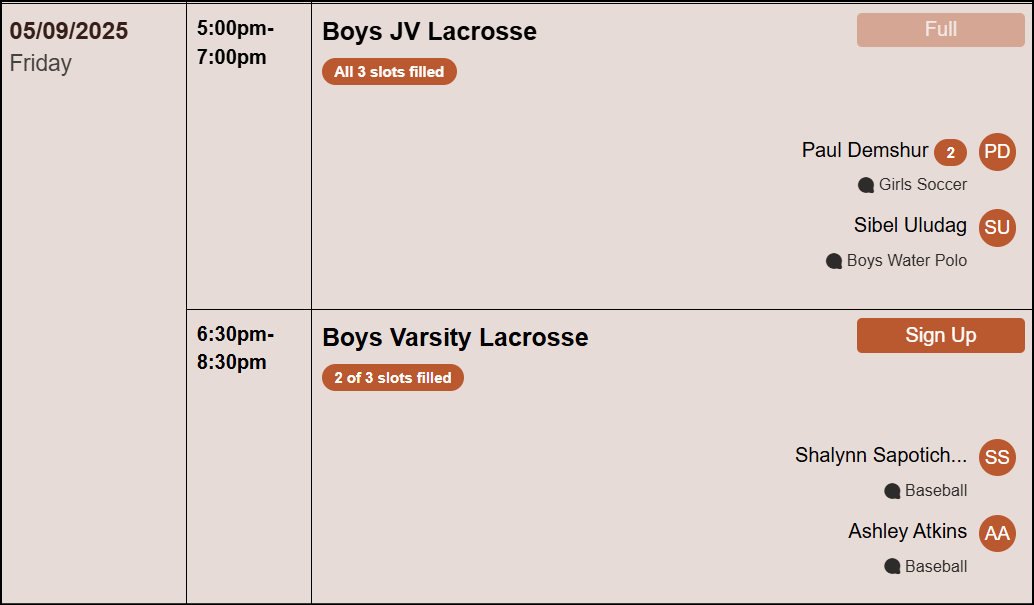Click the SU avatar for Sibel Uludag
This screenshot has width=1034, height=605.
tap(997, 228)
